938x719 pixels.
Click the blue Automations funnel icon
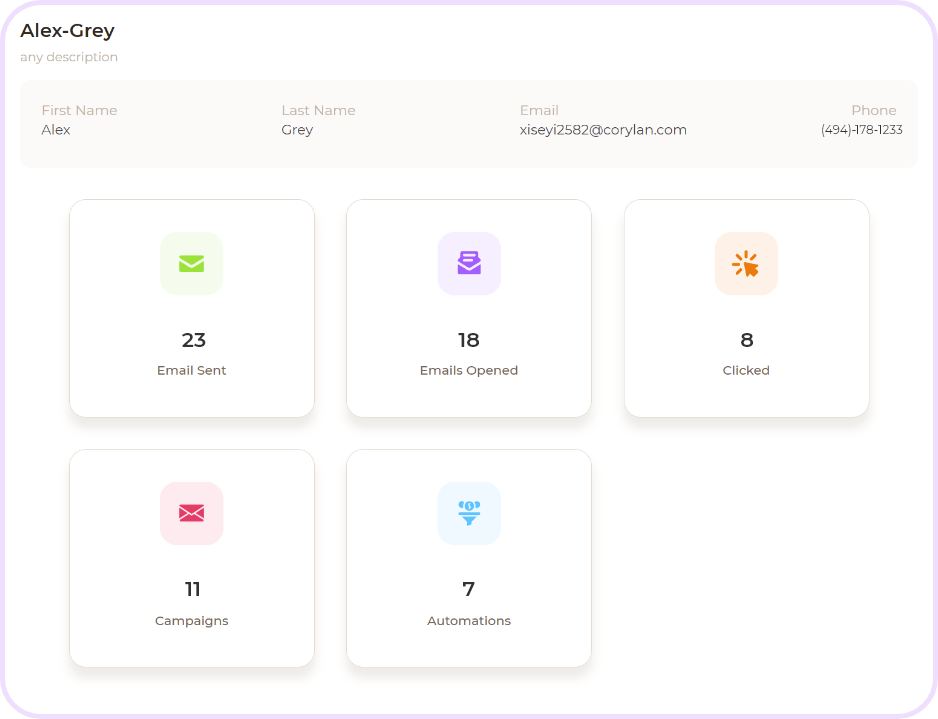click(469, 513)
